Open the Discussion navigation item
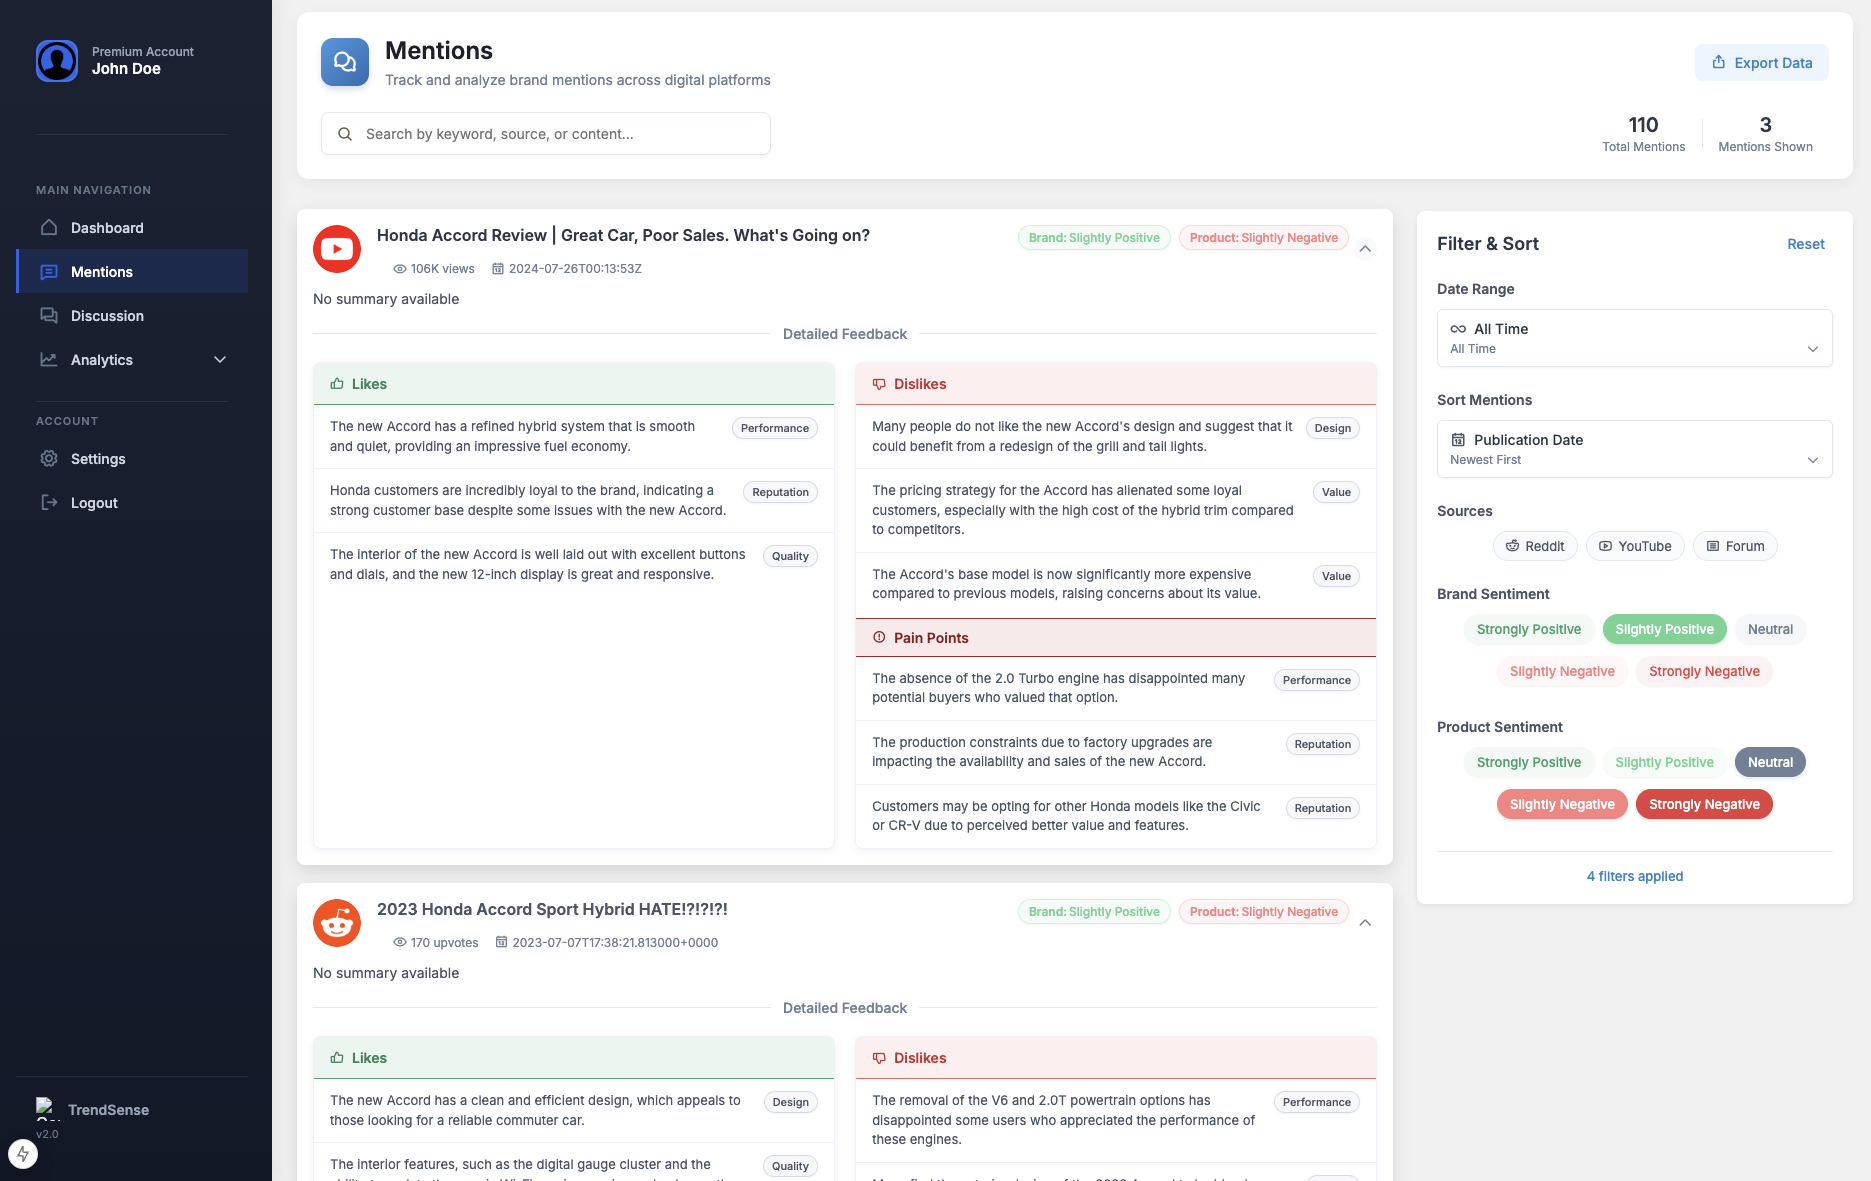 click(x=107, y=316)
